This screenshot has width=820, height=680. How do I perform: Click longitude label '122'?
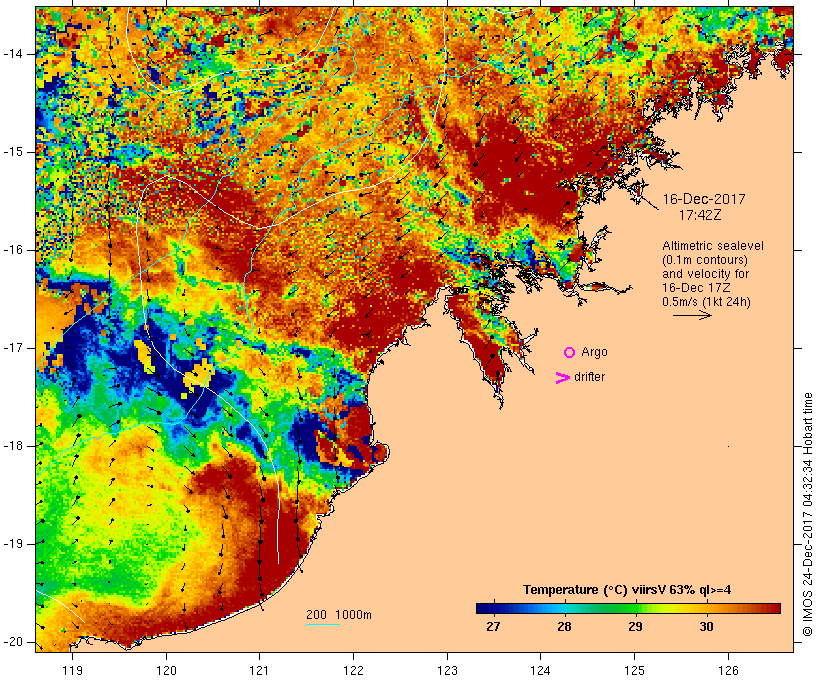(x=354, y=670)
